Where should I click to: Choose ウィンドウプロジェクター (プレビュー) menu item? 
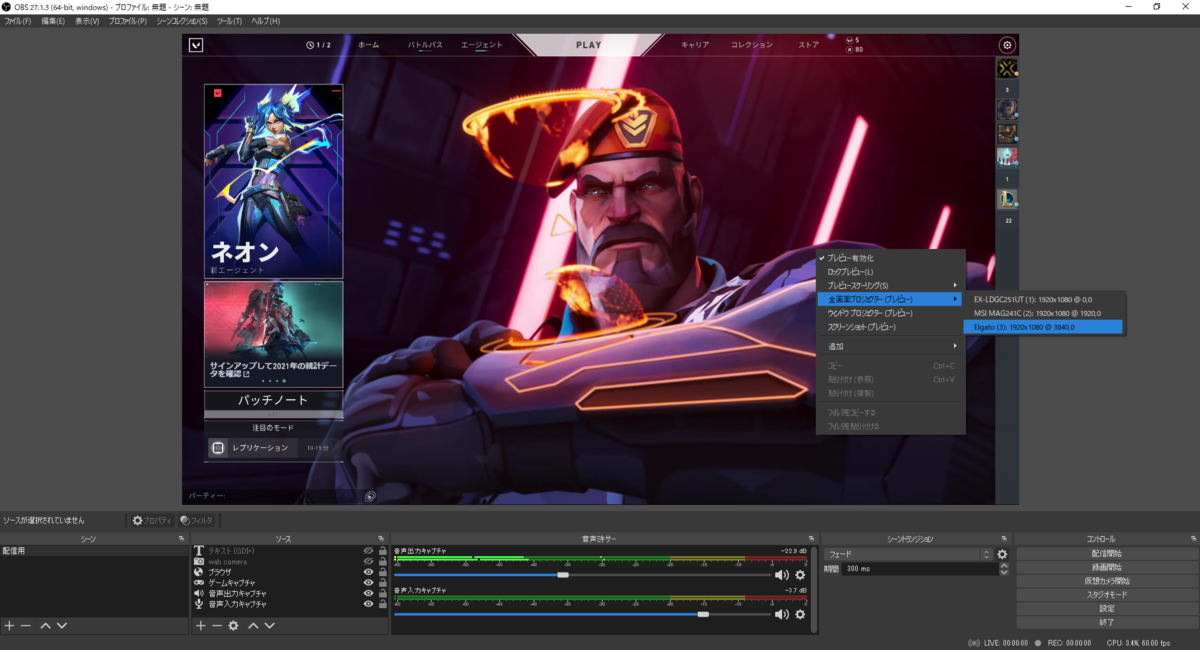point(890,313)
